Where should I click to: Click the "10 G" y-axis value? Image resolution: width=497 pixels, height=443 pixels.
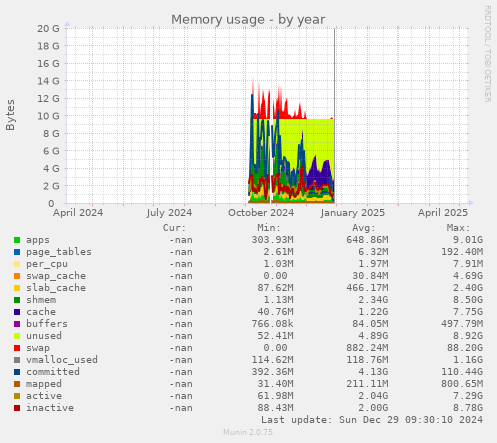[x=48, y=116]
